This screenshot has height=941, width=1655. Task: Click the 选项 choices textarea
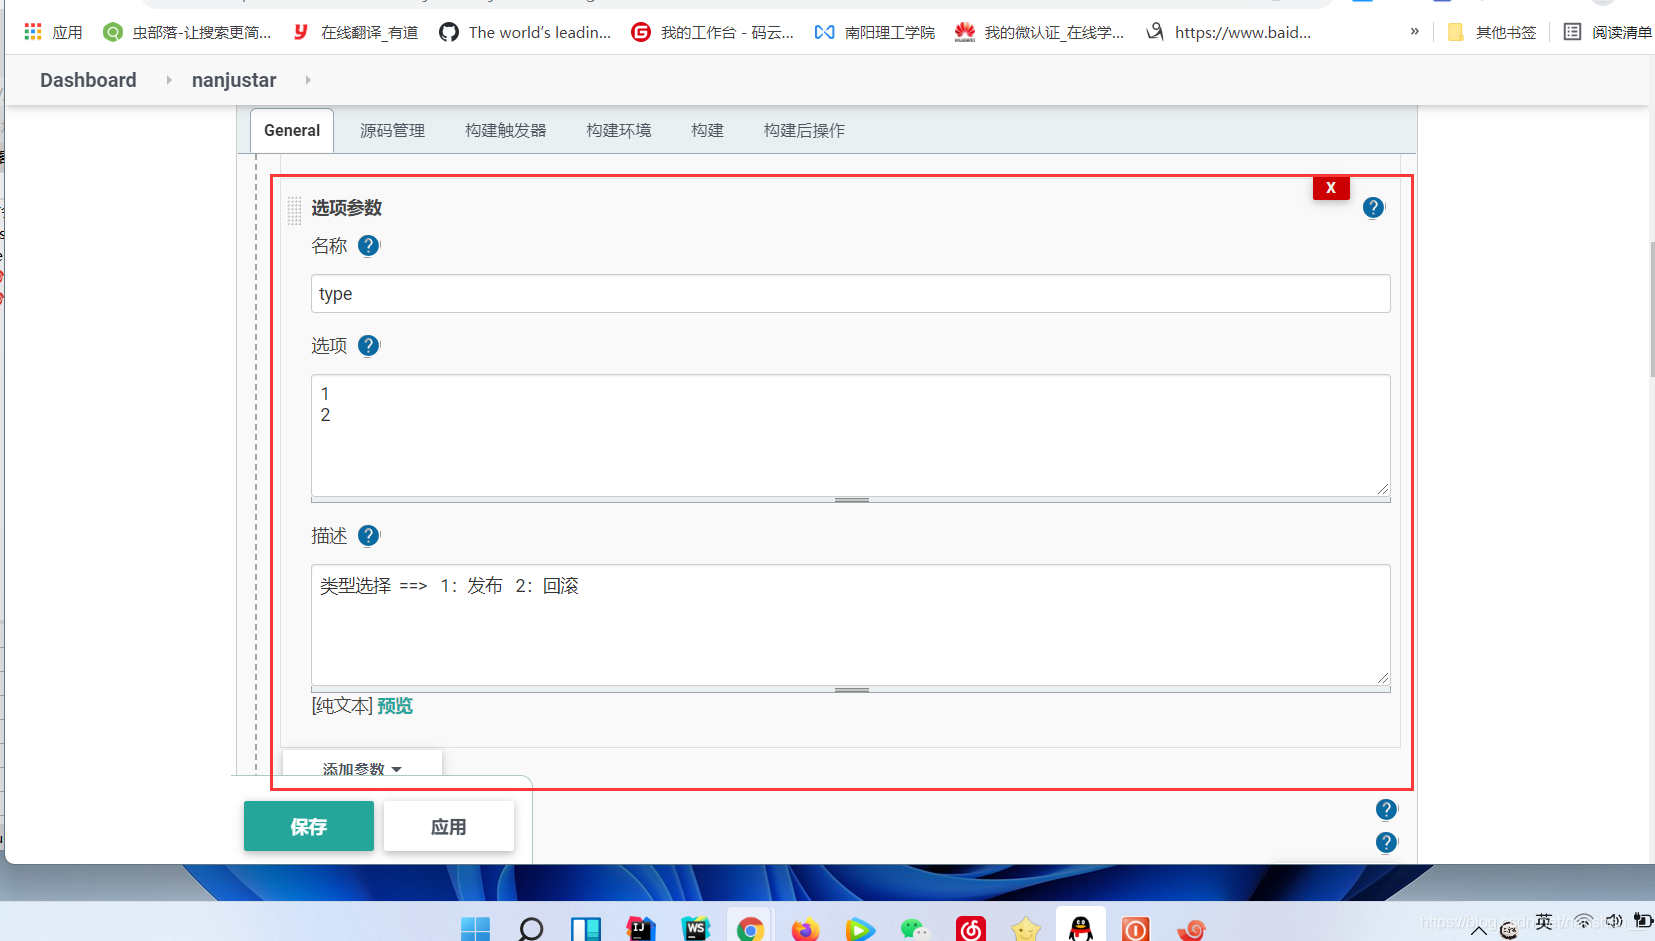pos(850,434)
